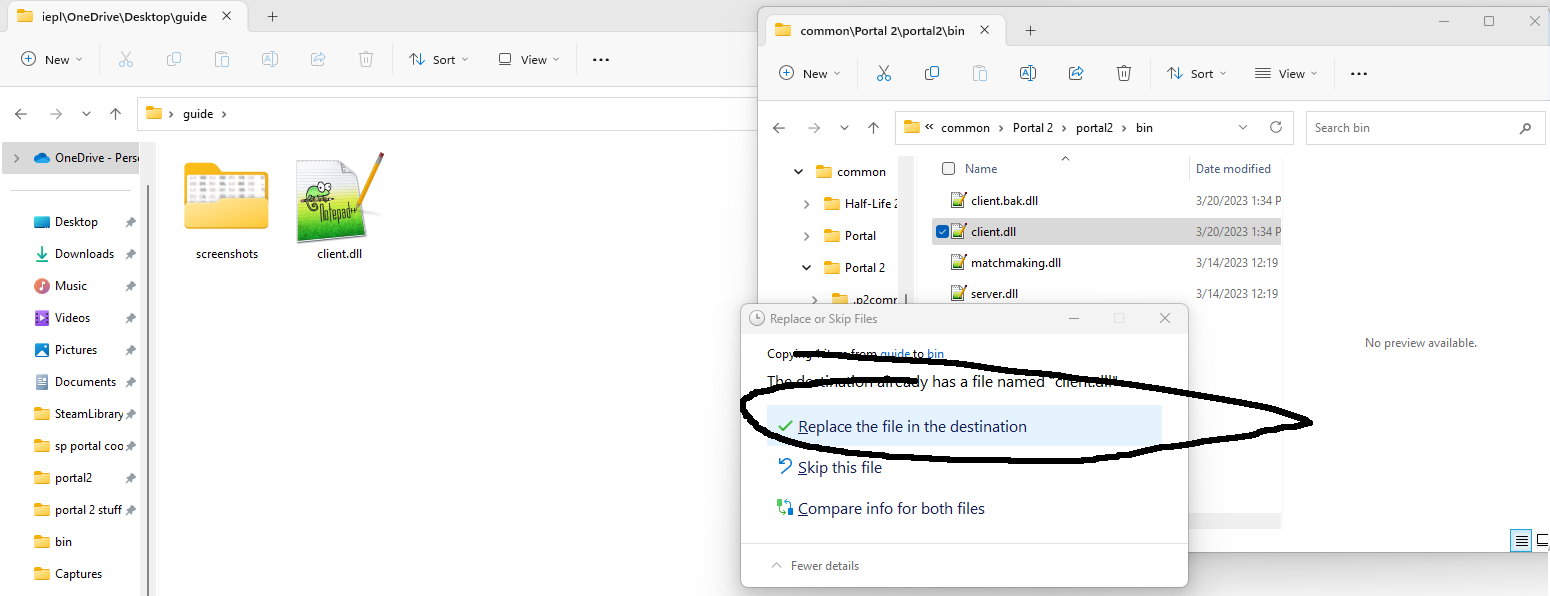Click Forward arrow in guide window
Image resolution: width=1550 pixels, height=596 pixels.
tap(55, 114)
